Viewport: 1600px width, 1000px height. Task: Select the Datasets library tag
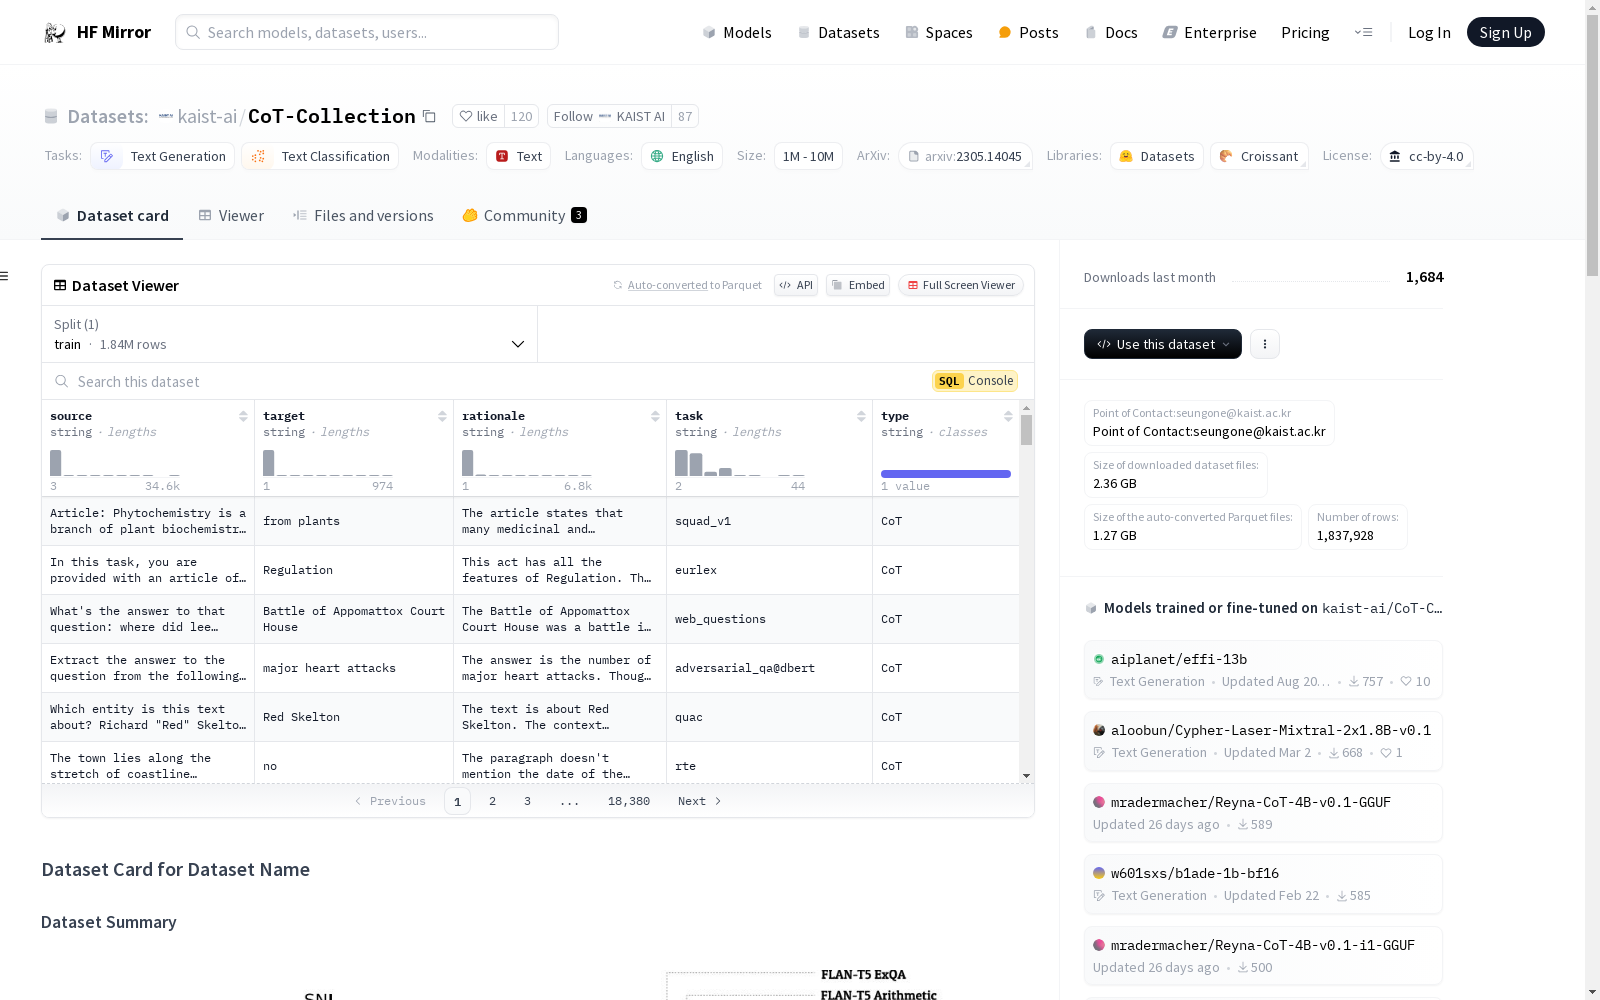(1157, 156)
